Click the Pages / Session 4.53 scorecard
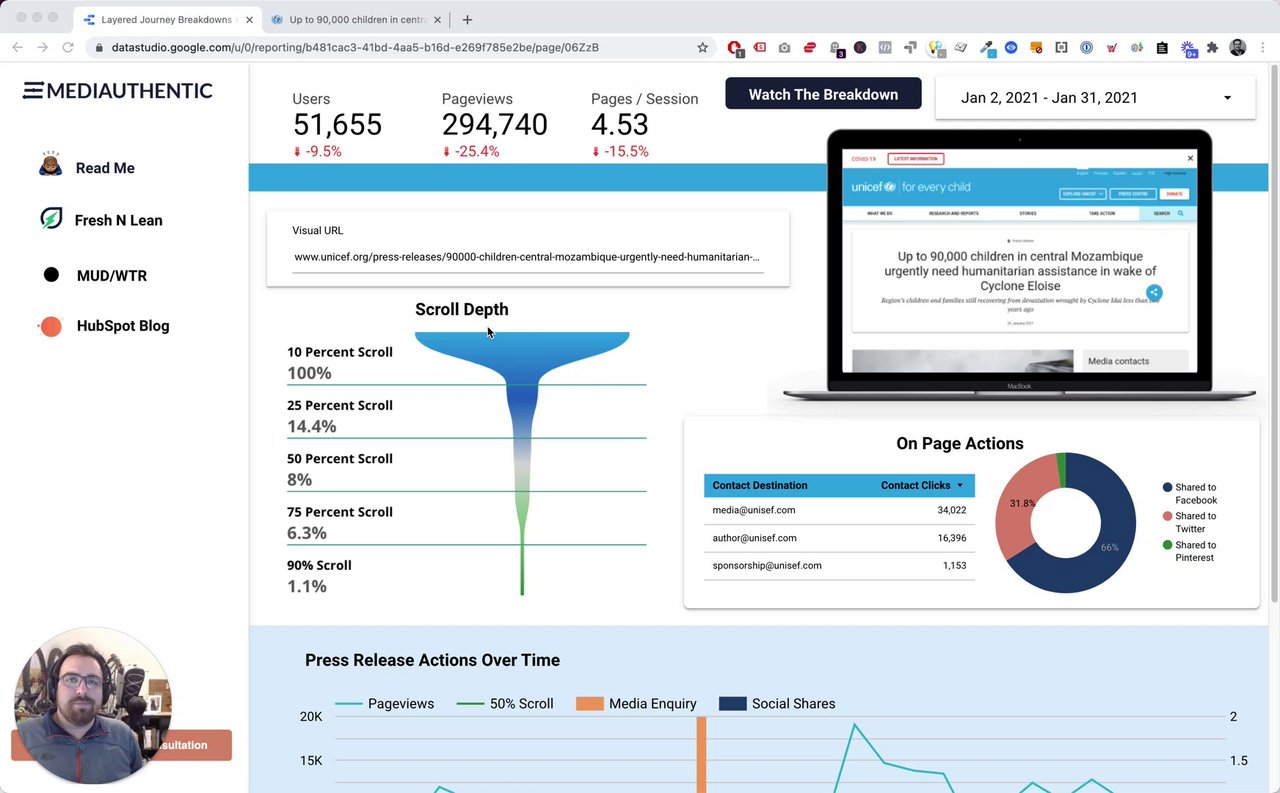Screen dimensions: 1280x793 [644, 125]
